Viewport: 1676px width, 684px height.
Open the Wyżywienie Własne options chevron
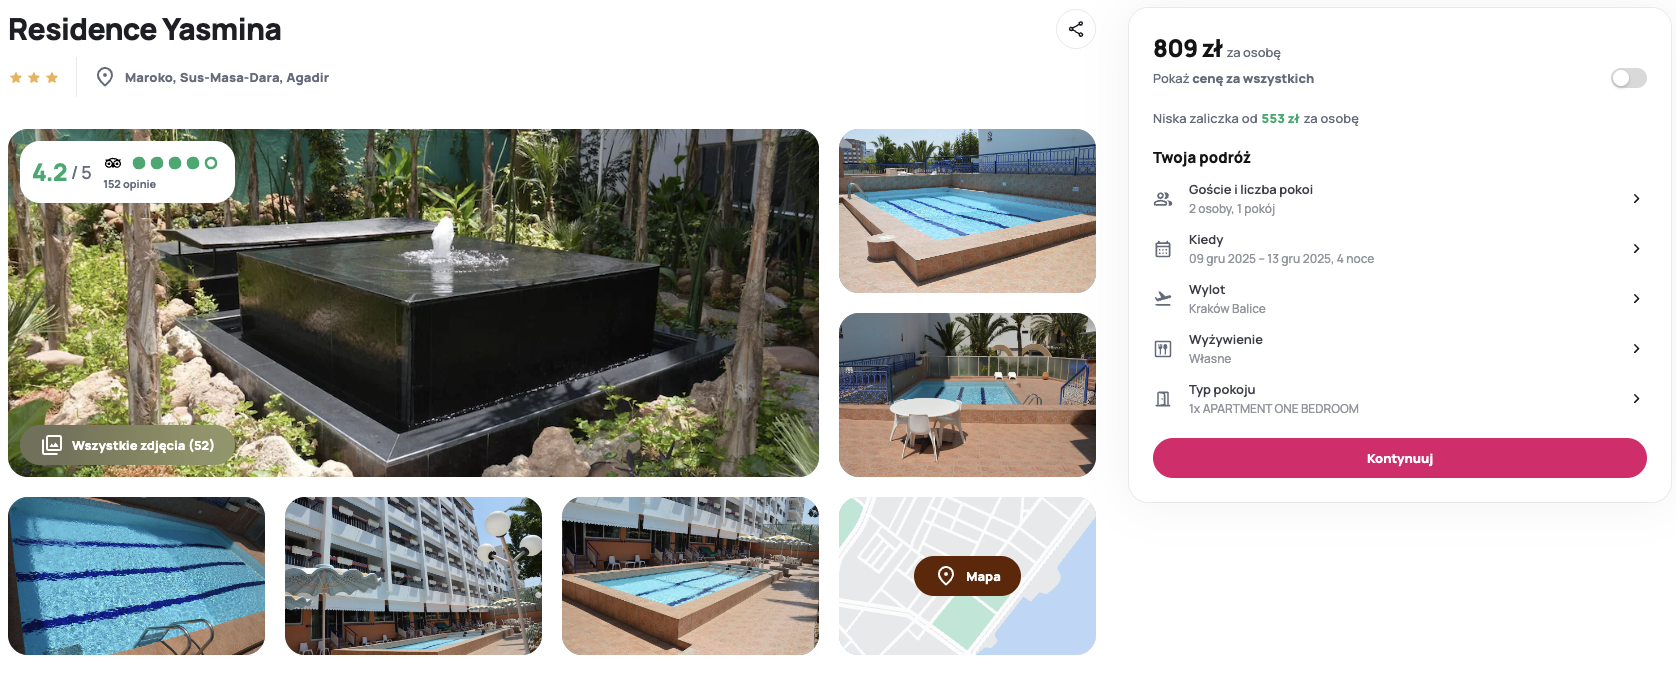click(x=1636, y=349)
